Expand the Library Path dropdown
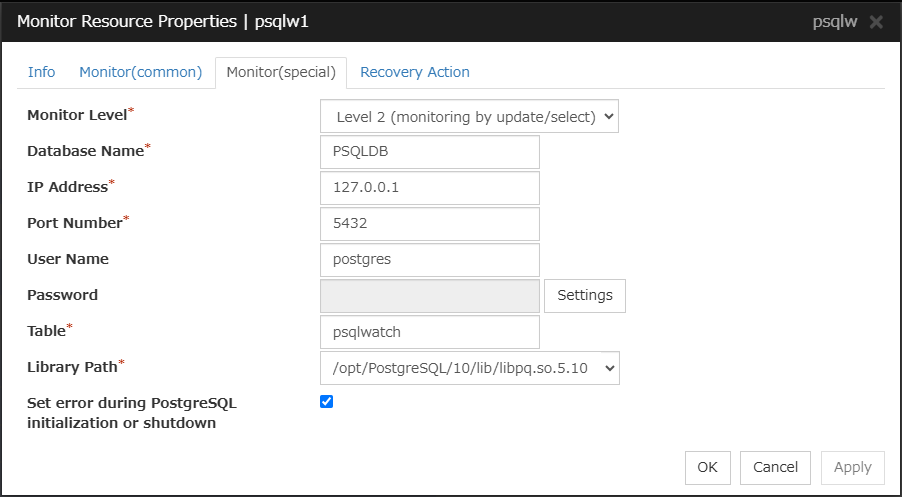Viewport: 902px width, 497px height. (466, 368)
